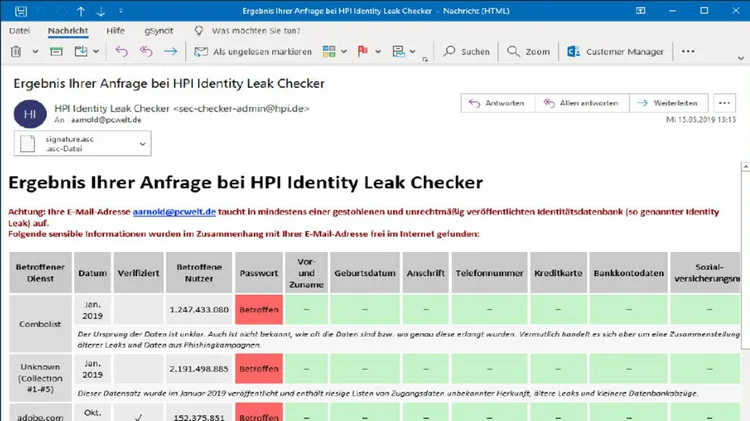This screenshot has height=421, width=750.
Task: Open Ribbon Display Options in title bar
Action: click(x=640, y=11)
